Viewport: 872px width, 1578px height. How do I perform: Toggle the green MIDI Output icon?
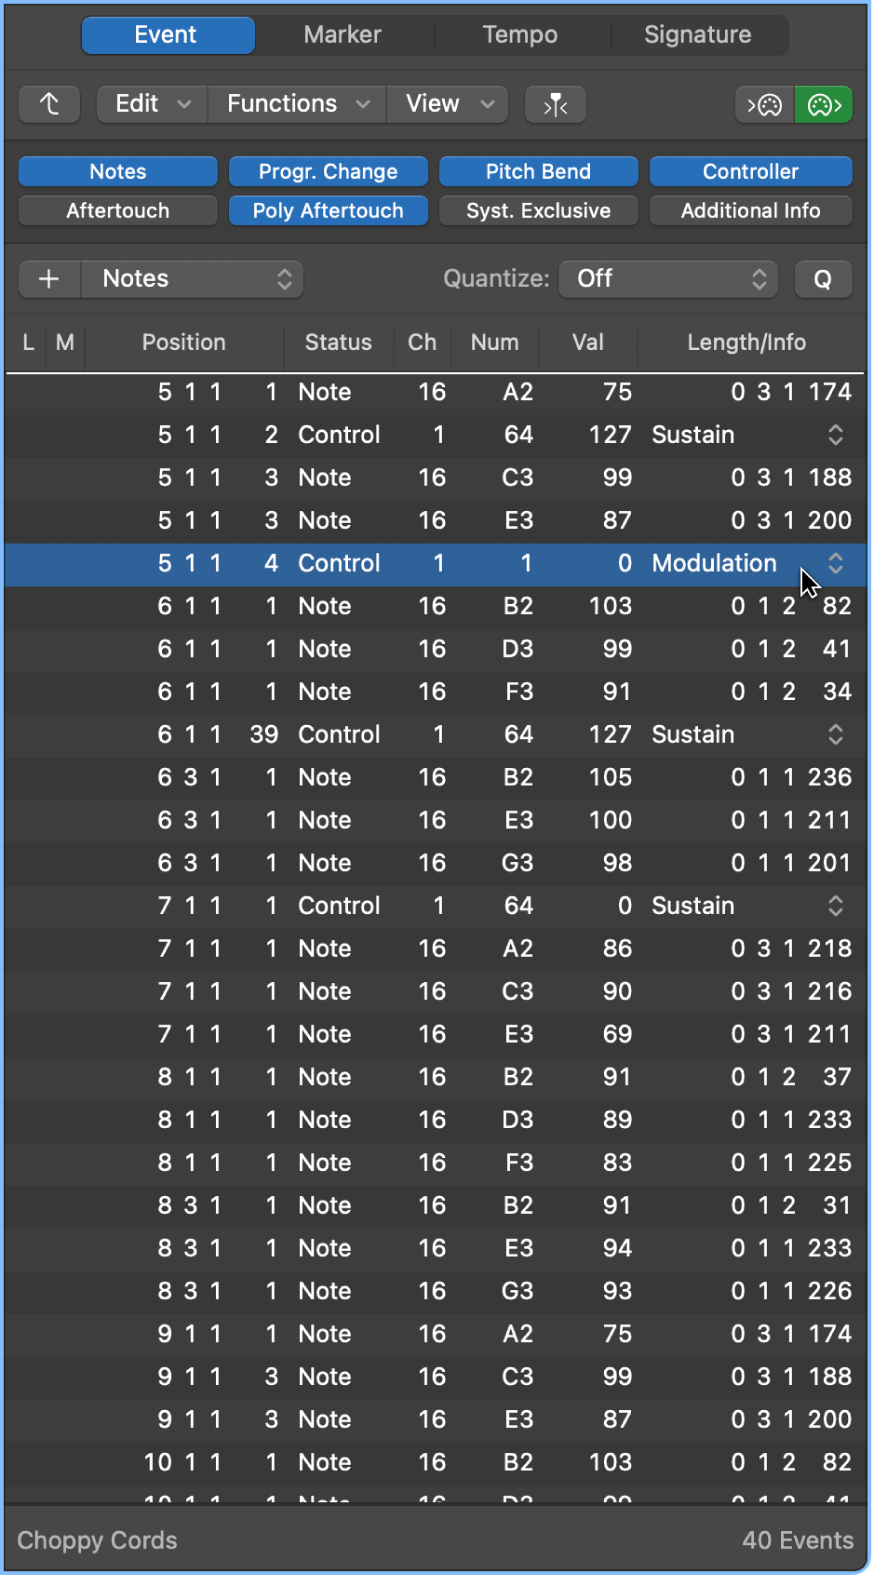point(823,104)
